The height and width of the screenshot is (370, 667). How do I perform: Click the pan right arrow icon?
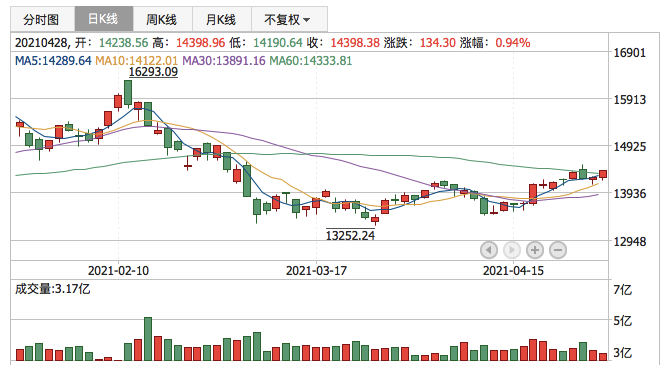point(512,250)
